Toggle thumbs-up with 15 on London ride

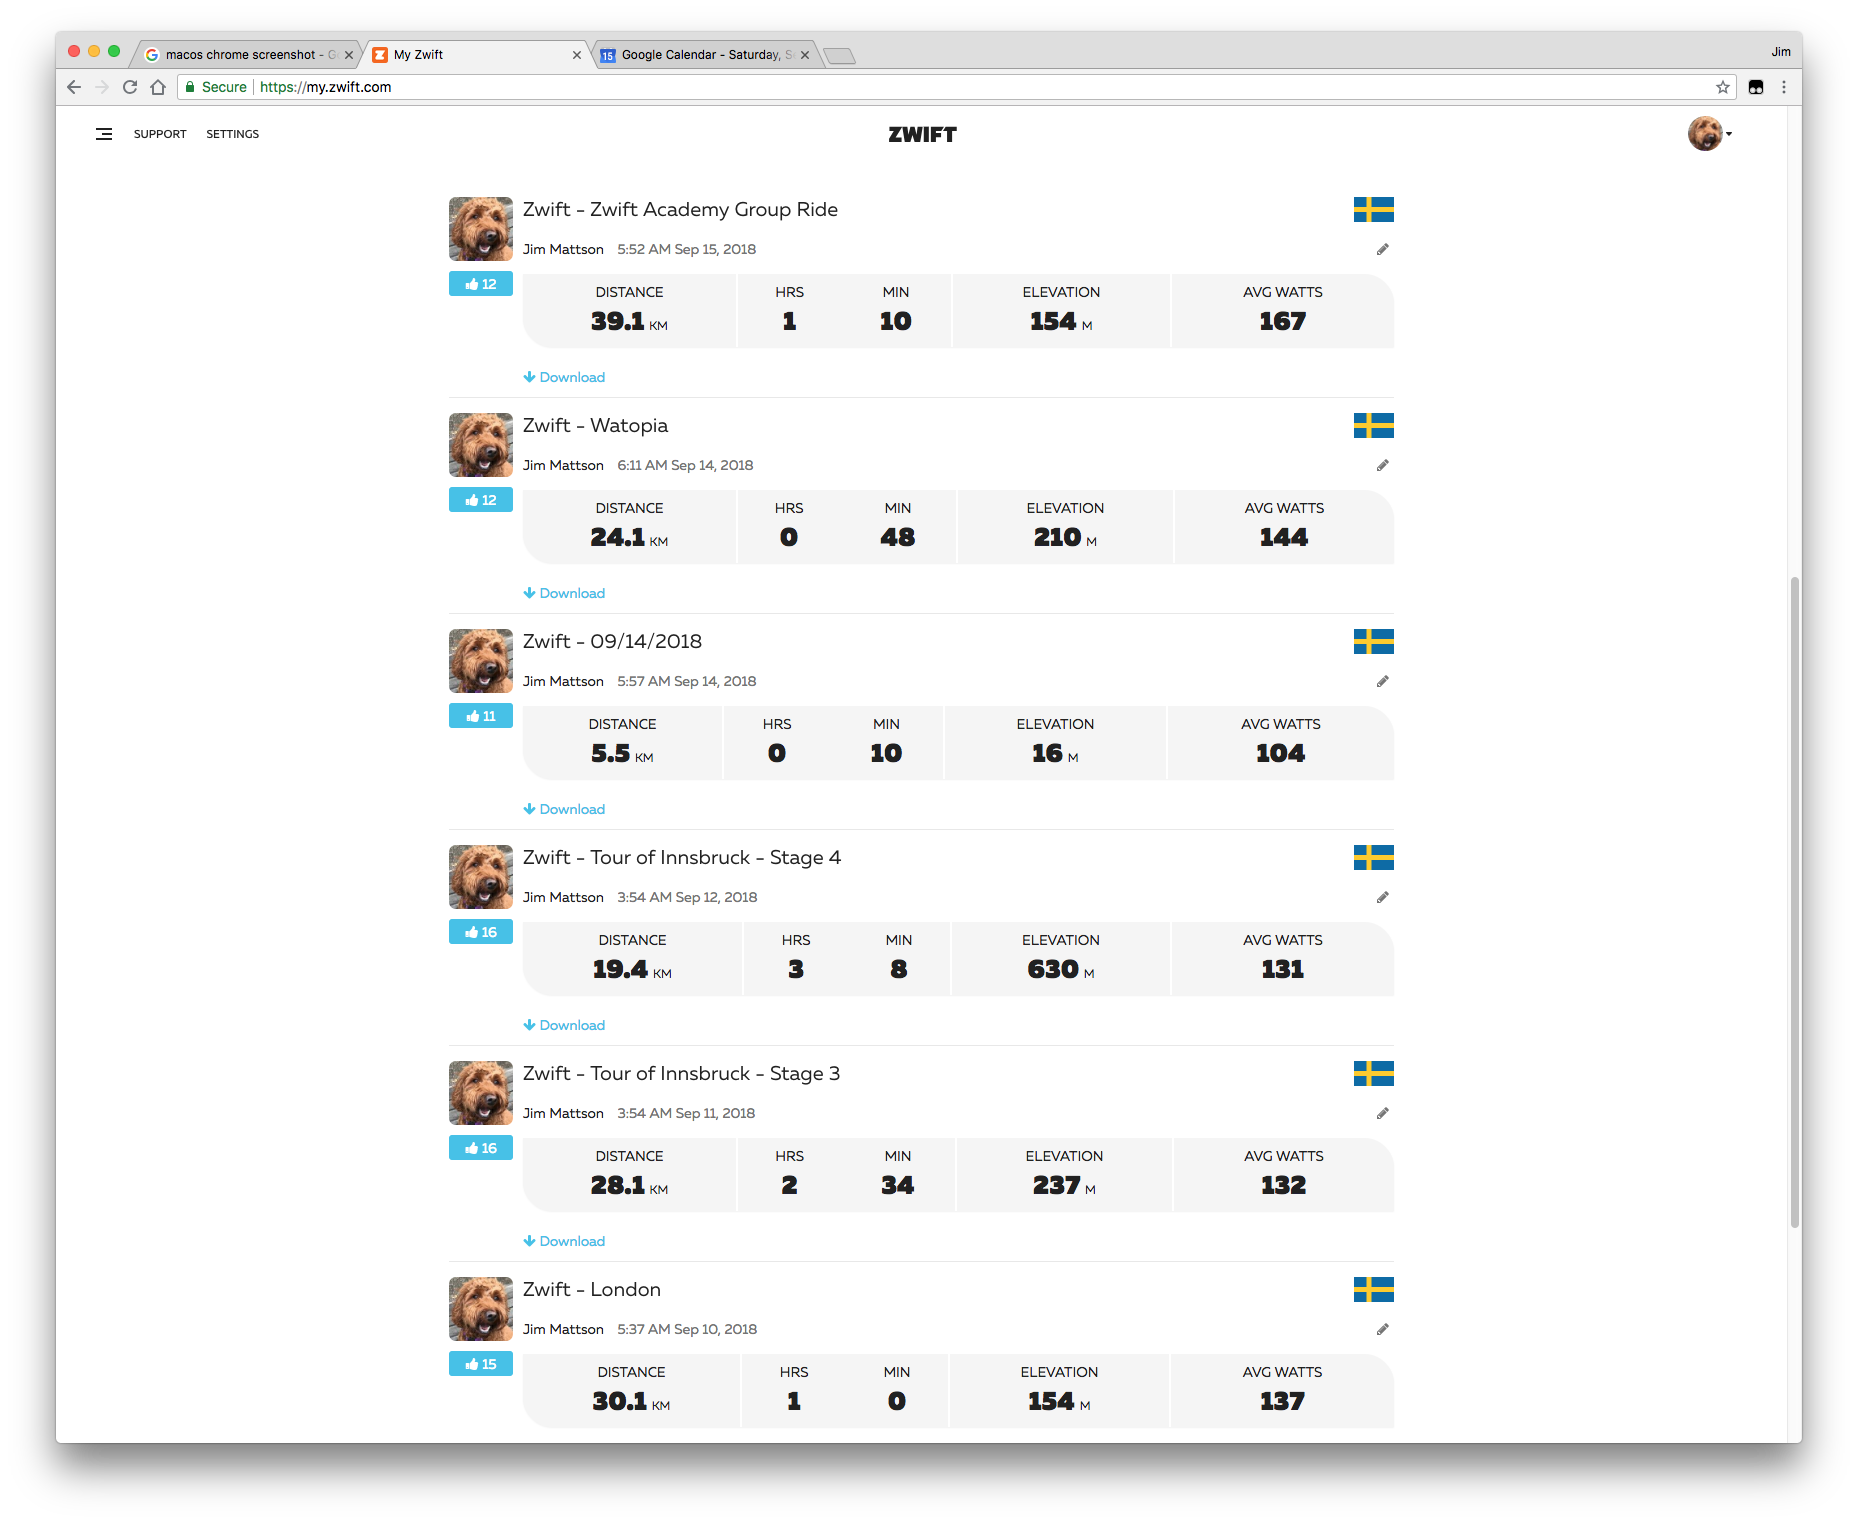[481, 1364]
